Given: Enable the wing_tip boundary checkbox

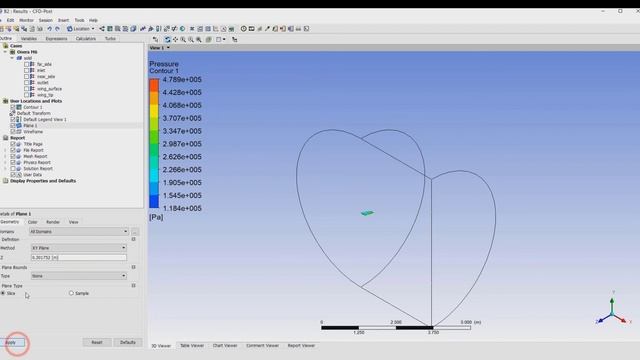Looking at the screenshot, I should [x=27, y=95].
